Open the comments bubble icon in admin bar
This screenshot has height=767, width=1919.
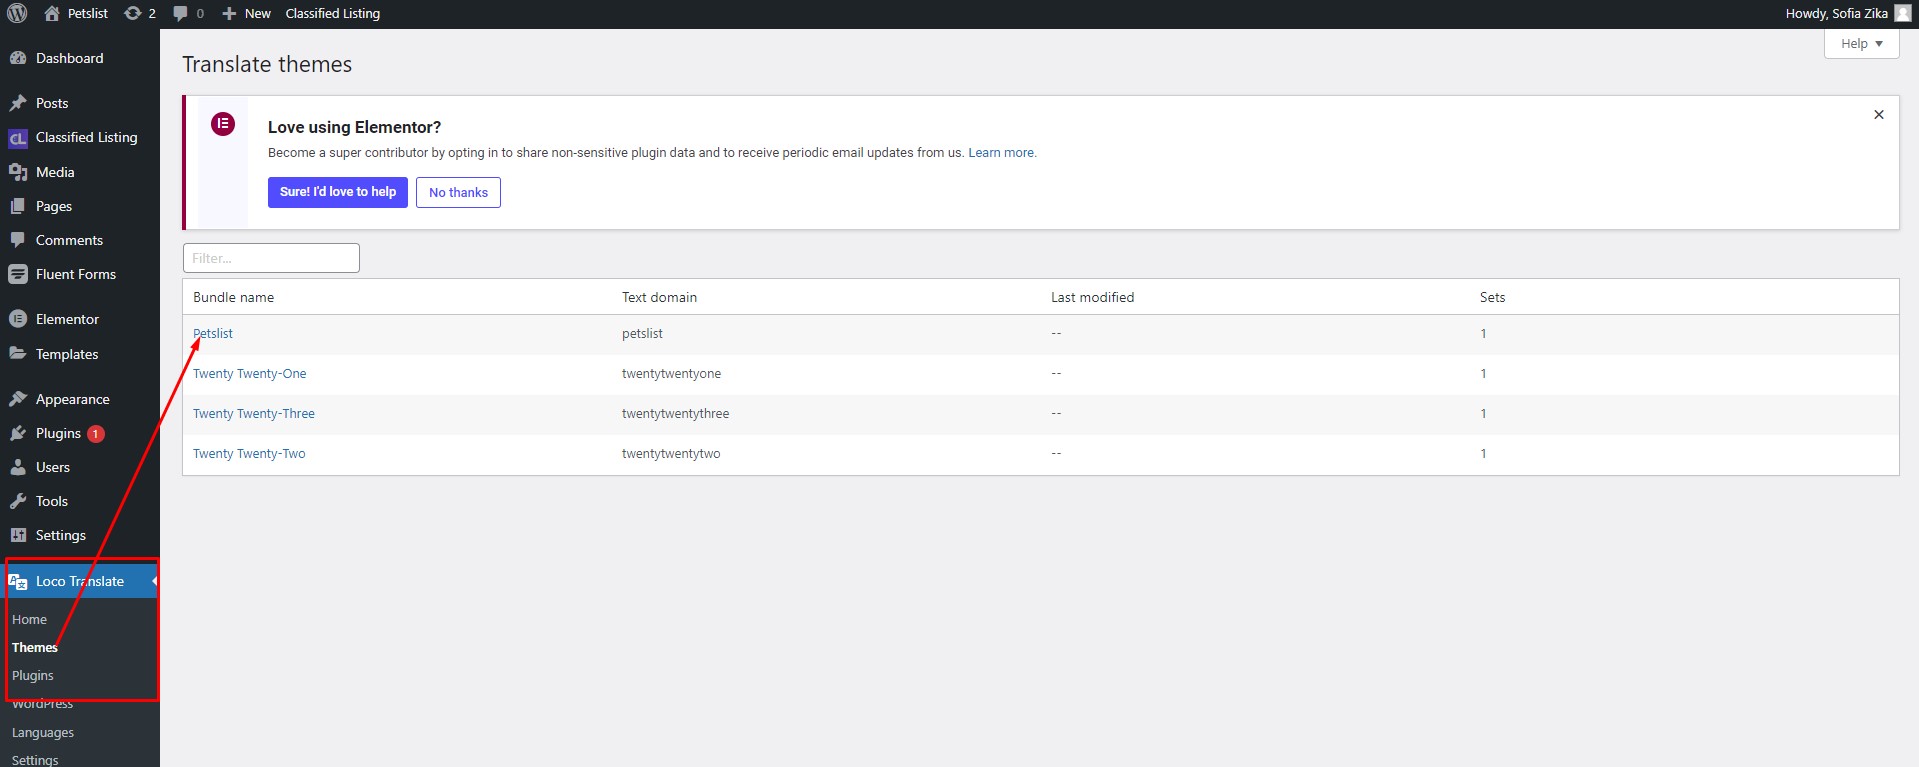point(180,14)
